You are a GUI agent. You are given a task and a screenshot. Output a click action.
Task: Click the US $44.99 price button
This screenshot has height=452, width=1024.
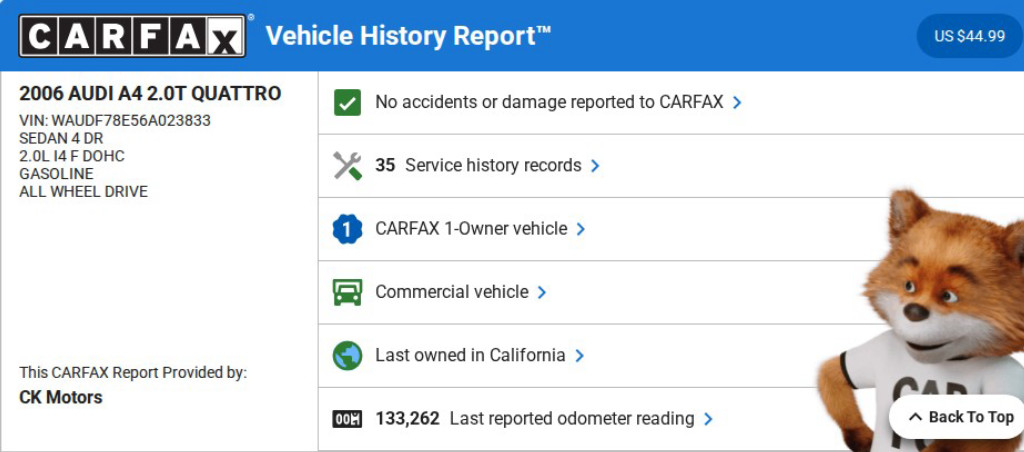(x=969, y=36)
